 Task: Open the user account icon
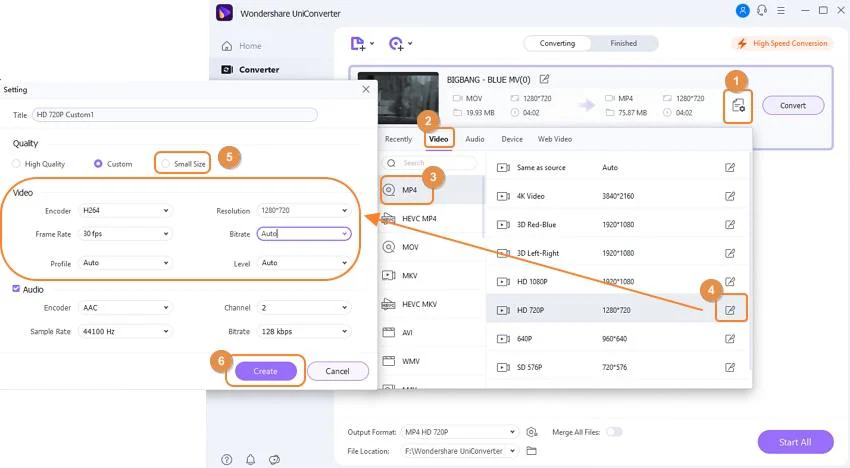[x=742, y=10]
